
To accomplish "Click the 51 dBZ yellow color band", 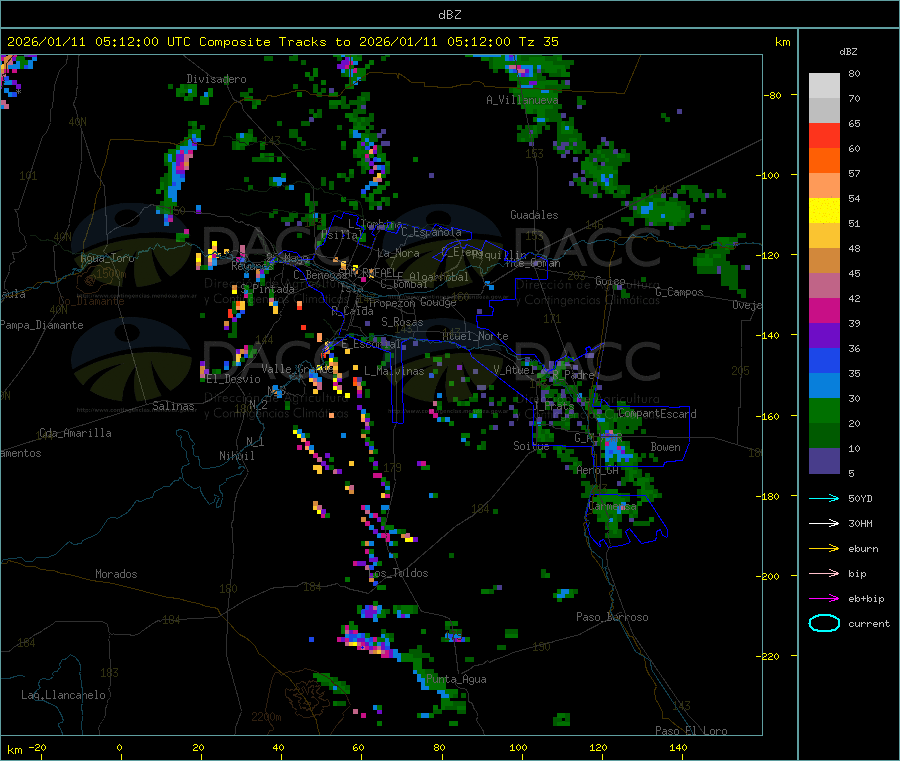I will (x=824, y=211).
